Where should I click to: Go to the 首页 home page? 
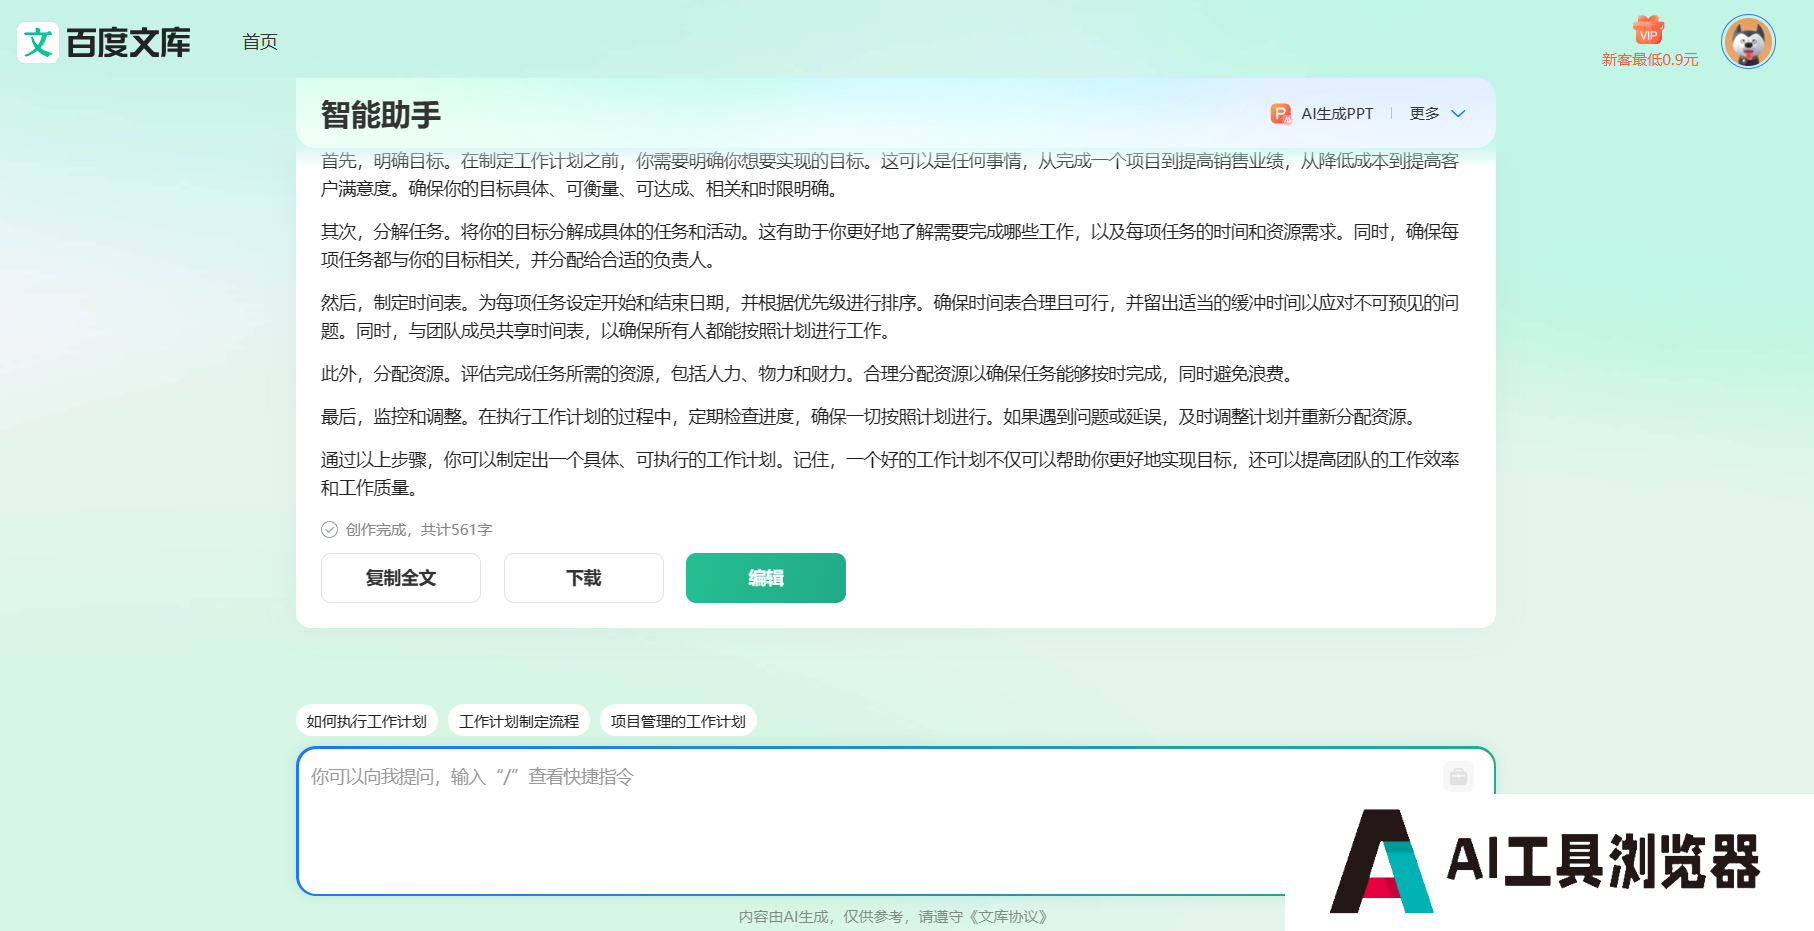pyautogui.click(x=260, y=42)
